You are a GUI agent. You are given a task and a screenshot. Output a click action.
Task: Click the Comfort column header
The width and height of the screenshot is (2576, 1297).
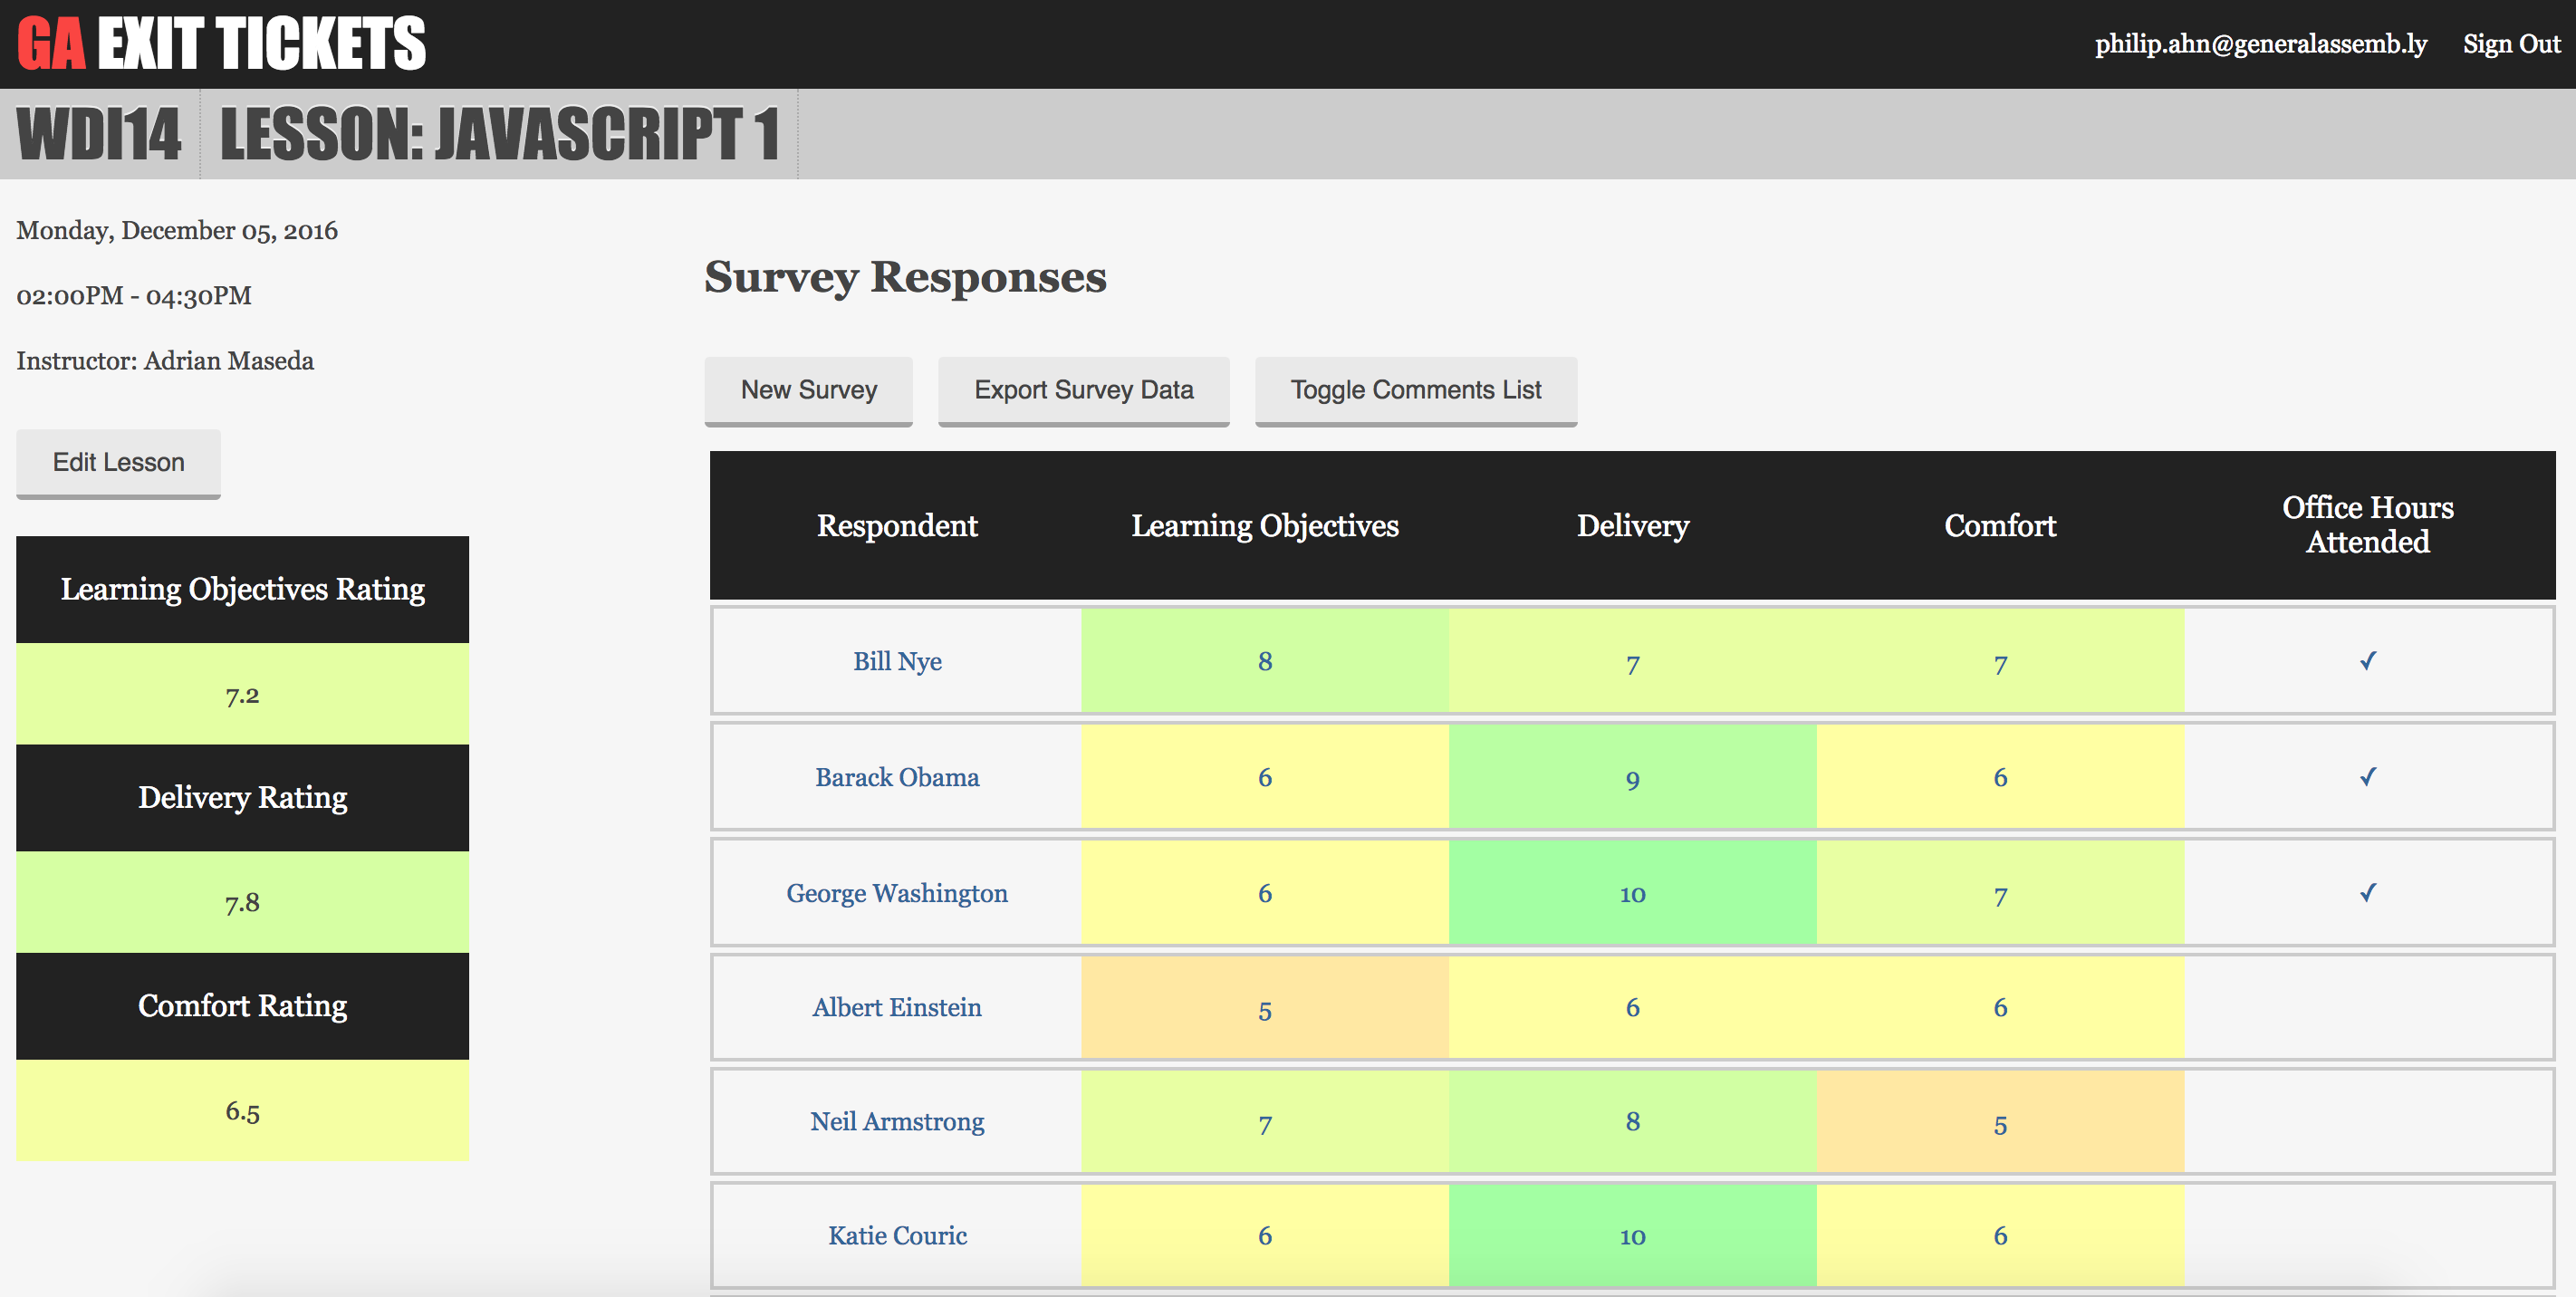click(x=1999, y=526)
